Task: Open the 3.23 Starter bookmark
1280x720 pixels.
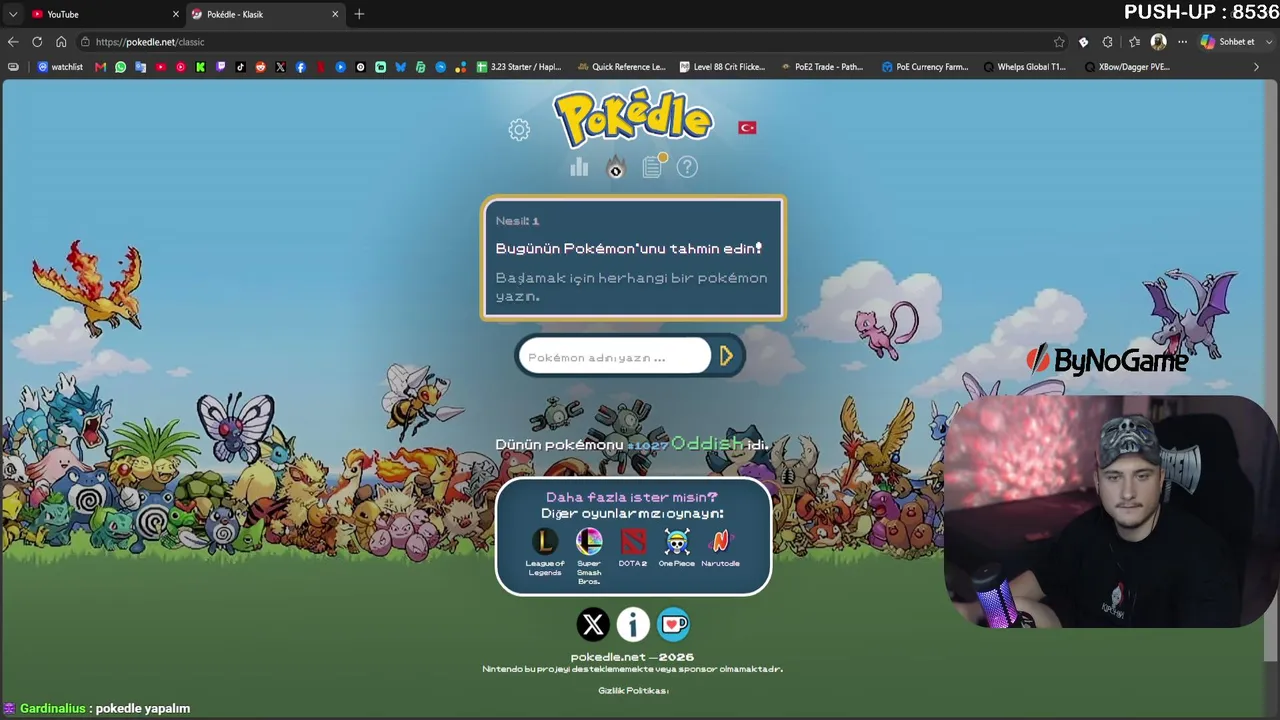Action: [x=519, y=67]
